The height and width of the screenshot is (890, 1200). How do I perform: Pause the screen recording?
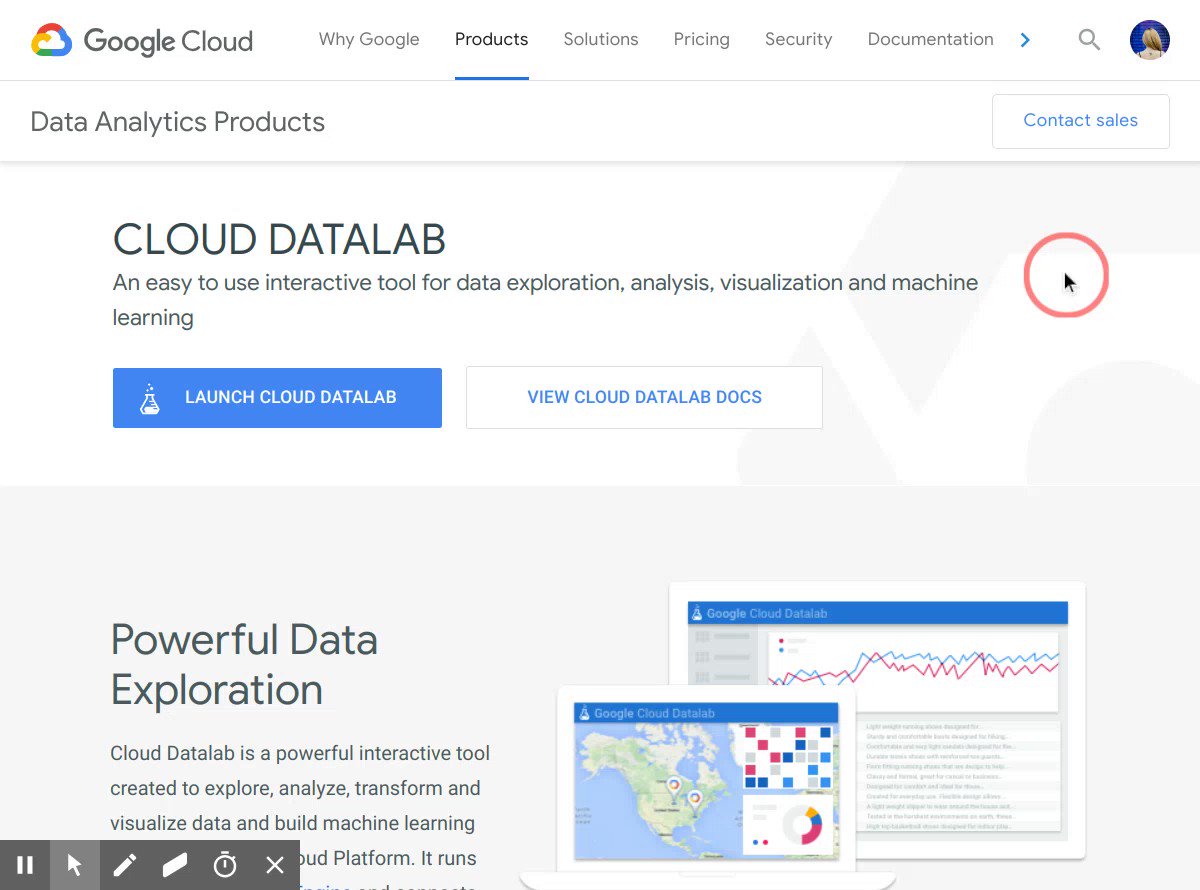point(25,865)
